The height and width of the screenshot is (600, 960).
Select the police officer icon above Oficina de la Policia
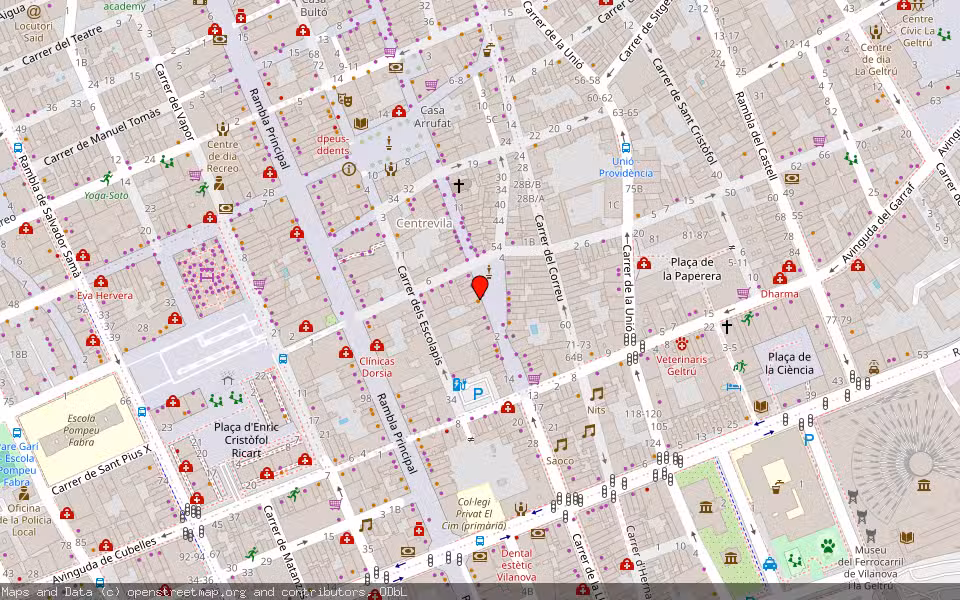[x=23, y=493]
